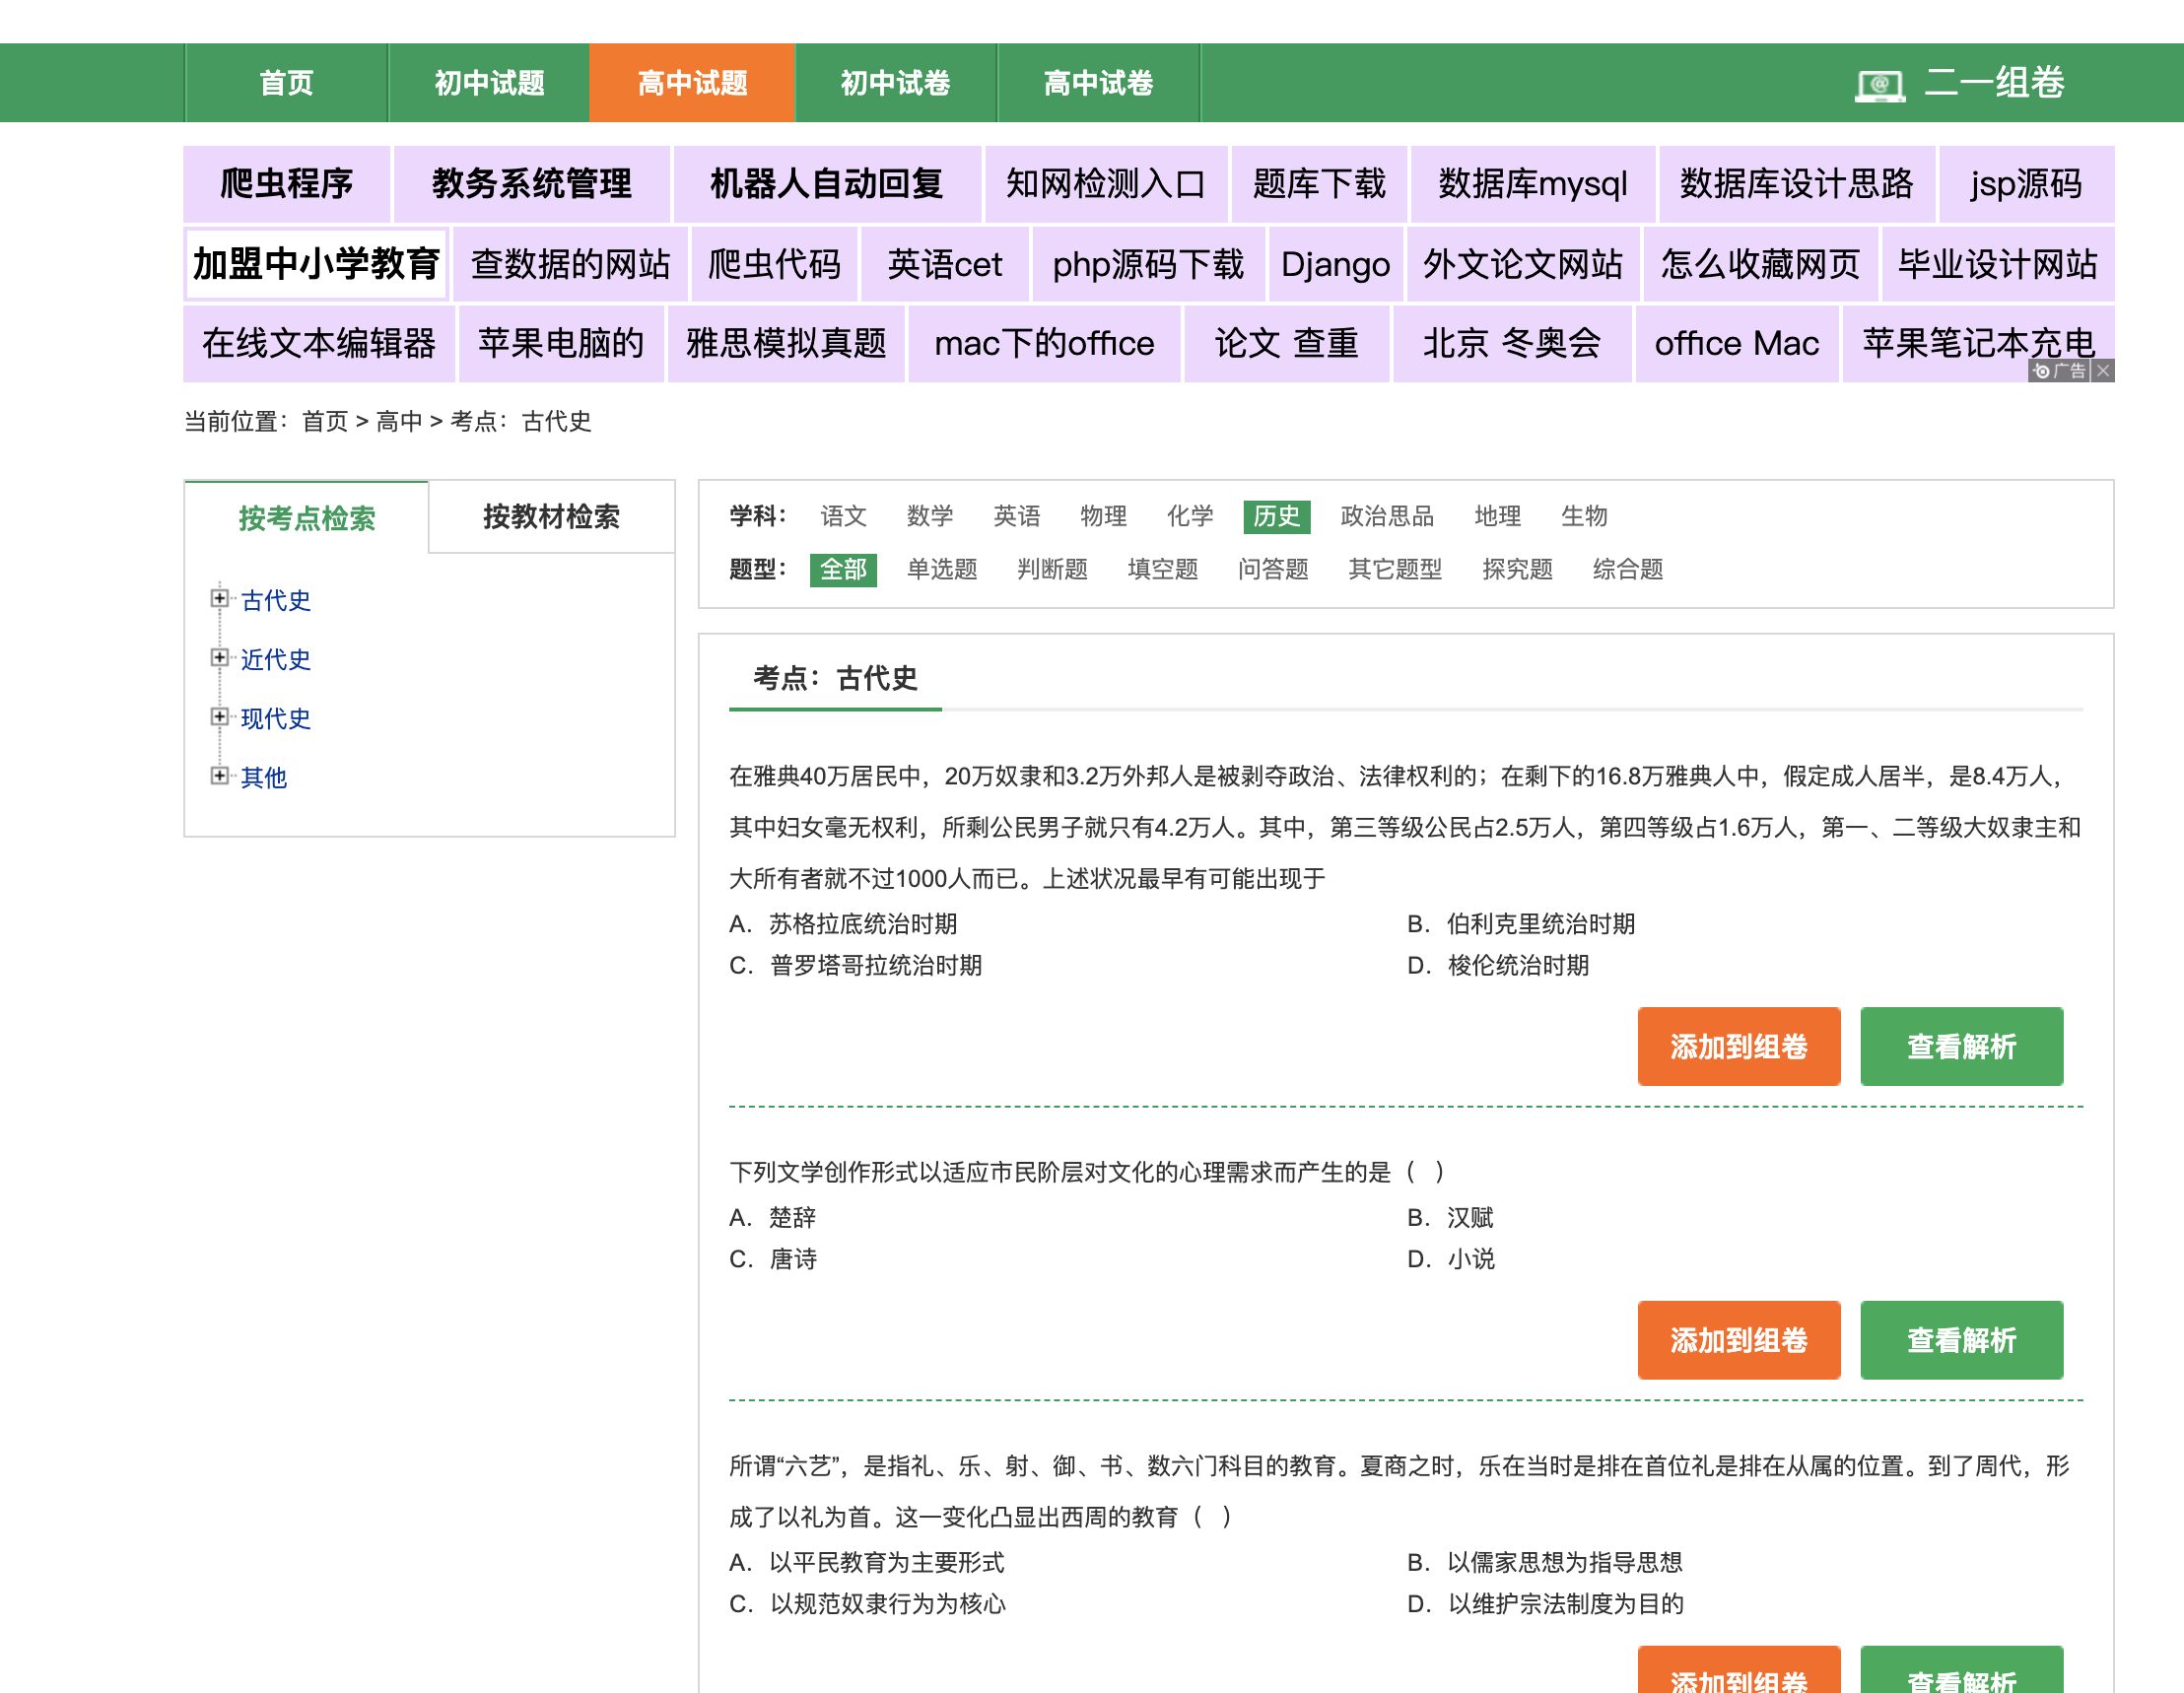Open the 初中试题 navigation tab
This screenshot has width=2184, height=1693.
click(489, 83)
